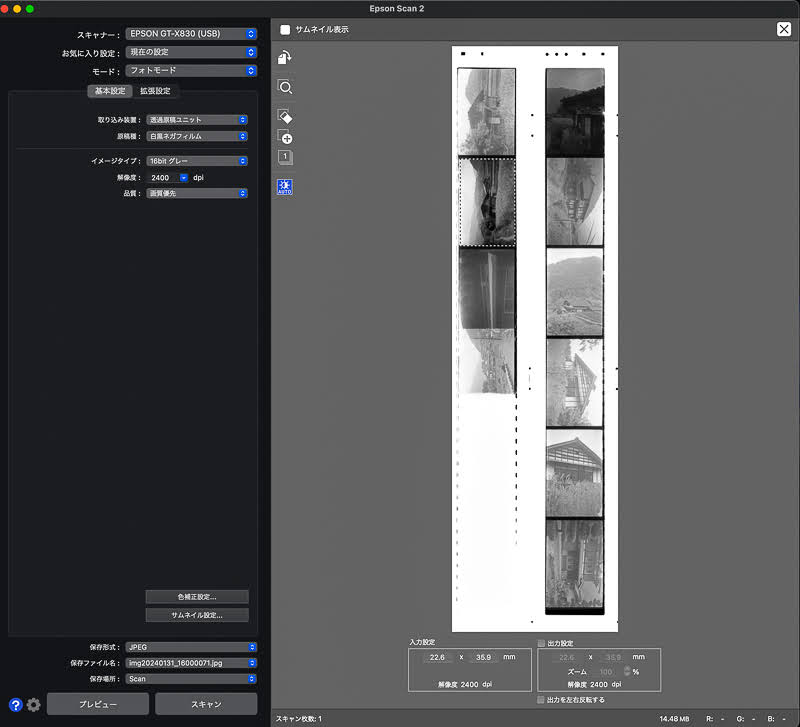Click the スキャン button
Screen dimensions: 800x727
point(206,704)
